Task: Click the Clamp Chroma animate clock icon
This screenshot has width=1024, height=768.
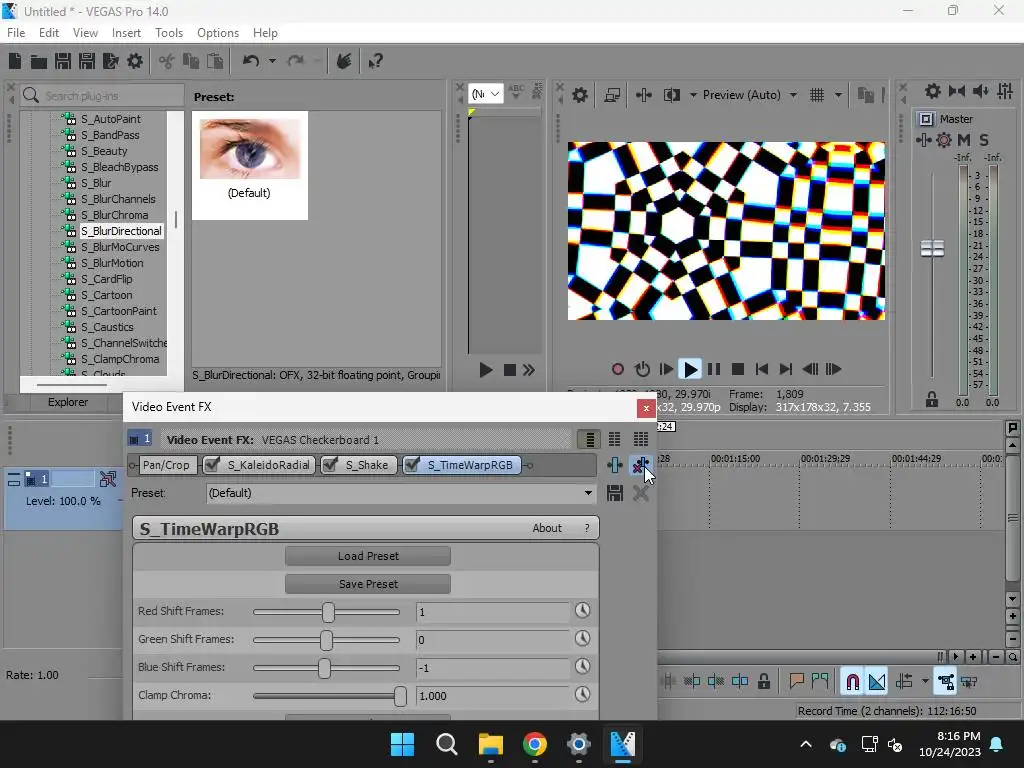Action: [583, 695]
